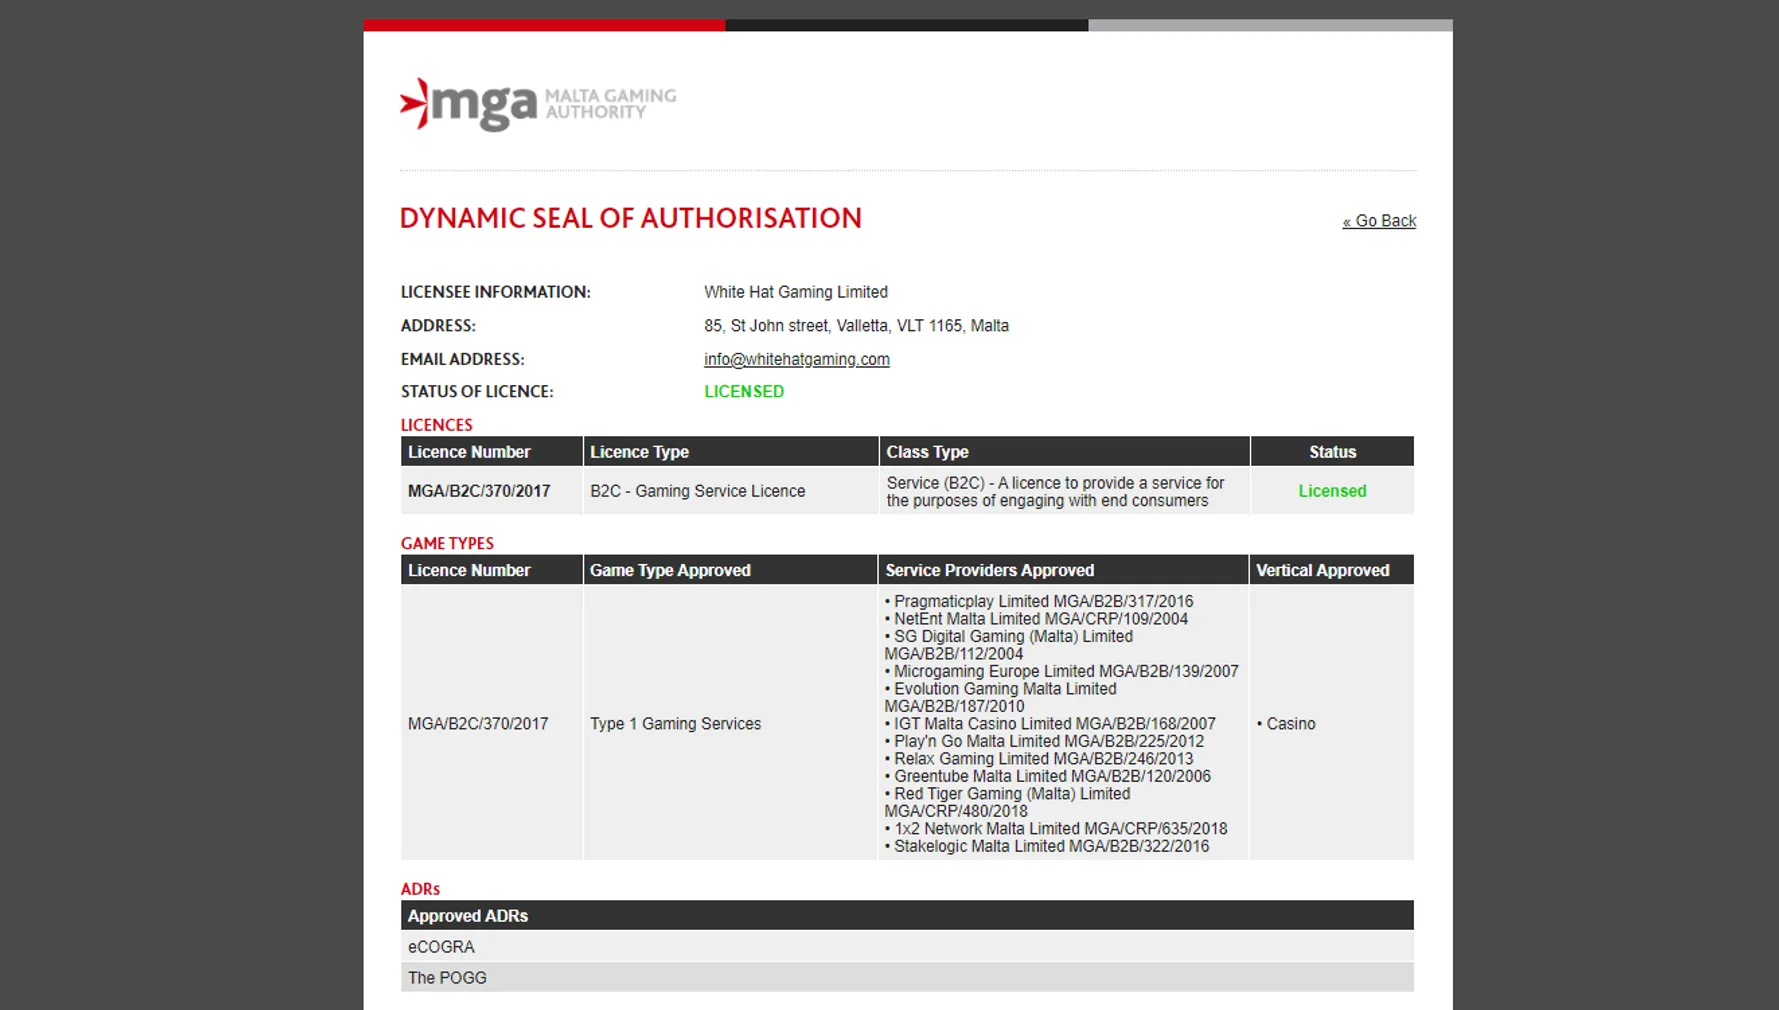The image size is (1779, 1010).
Task: Click the red 'GAME TYPES' section heading
Action: click(x=447, y=544)
